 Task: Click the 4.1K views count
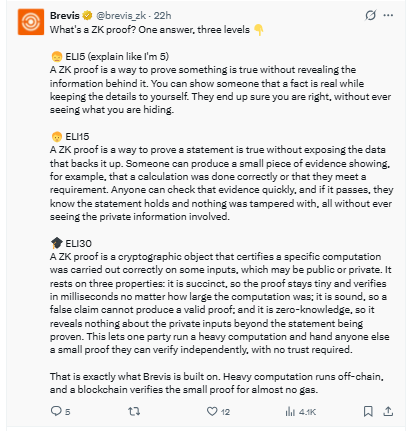[x=307, y=412]
